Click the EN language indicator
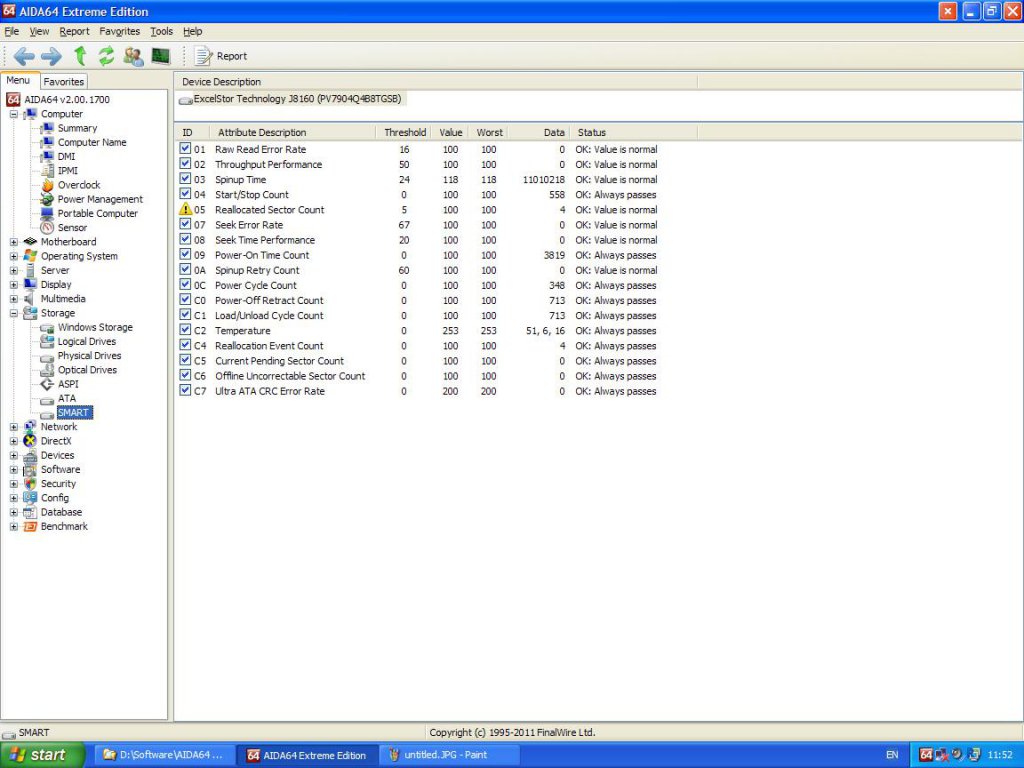The width and height of the screenshot is (1024, 768). (x=892, y=755)
